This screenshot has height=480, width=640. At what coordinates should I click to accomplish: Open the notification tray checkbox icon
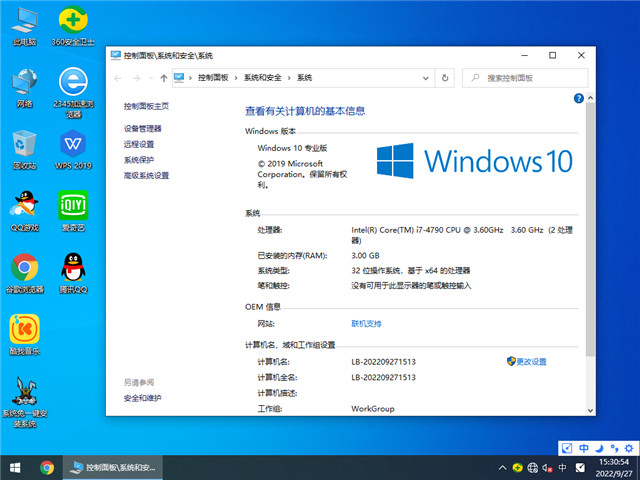(580, 468)
